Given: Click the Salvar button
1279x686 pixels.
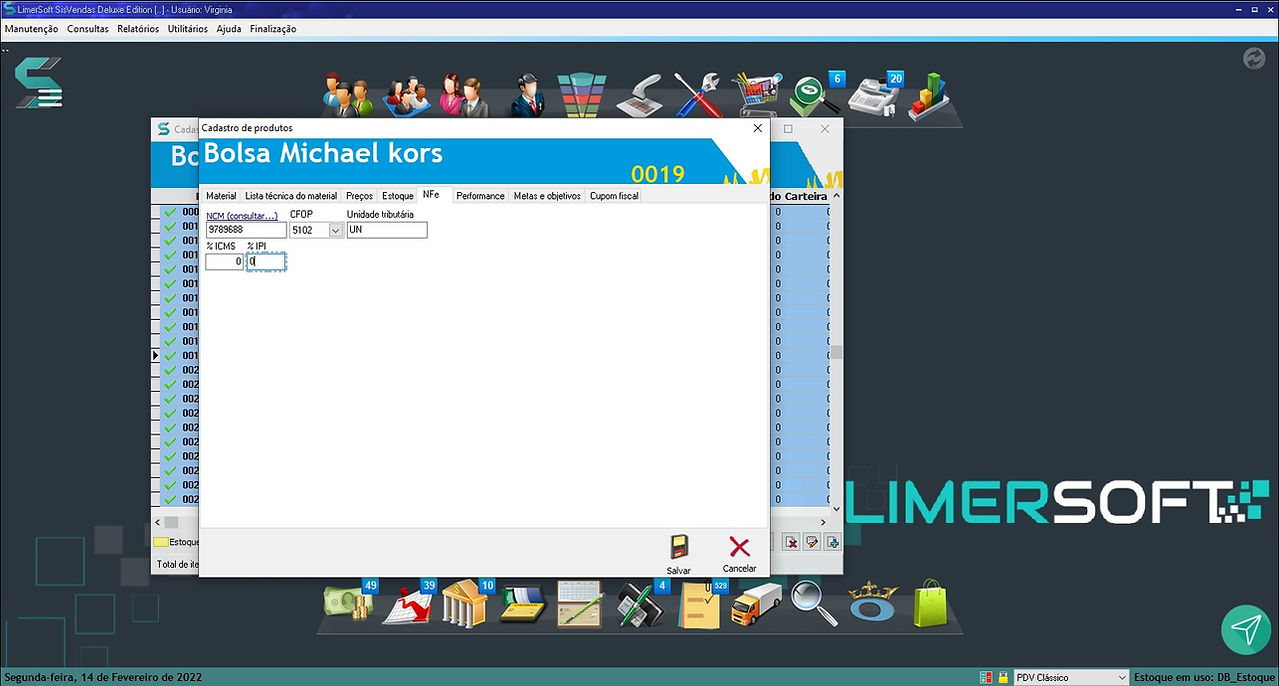Looking at the screenshot, I should [x=679, y=553].
